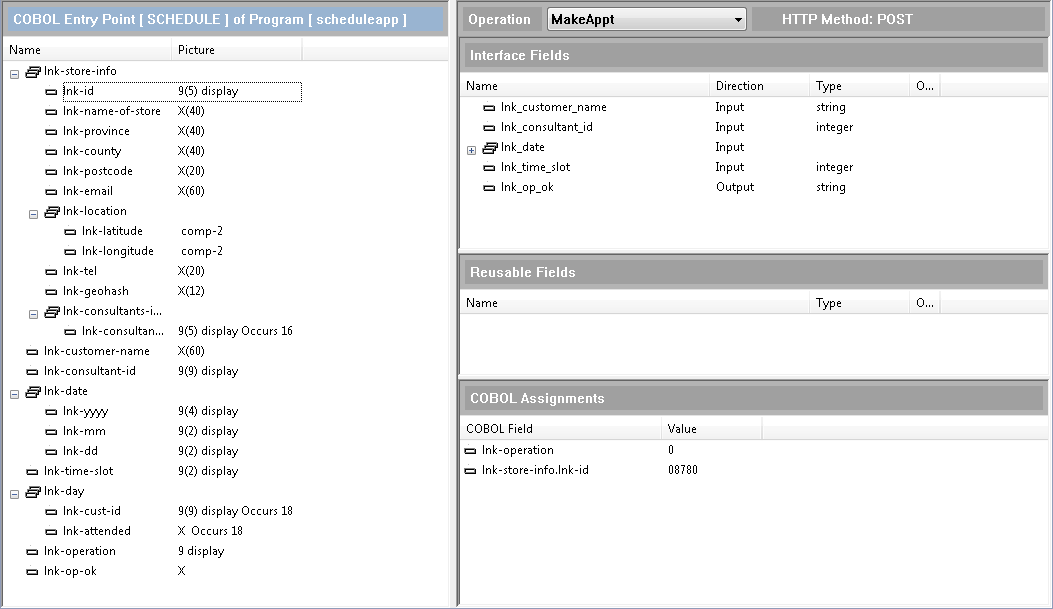Collapse the lnk-store-info tree node
The image size is (1053, 609).
point(14,72)
